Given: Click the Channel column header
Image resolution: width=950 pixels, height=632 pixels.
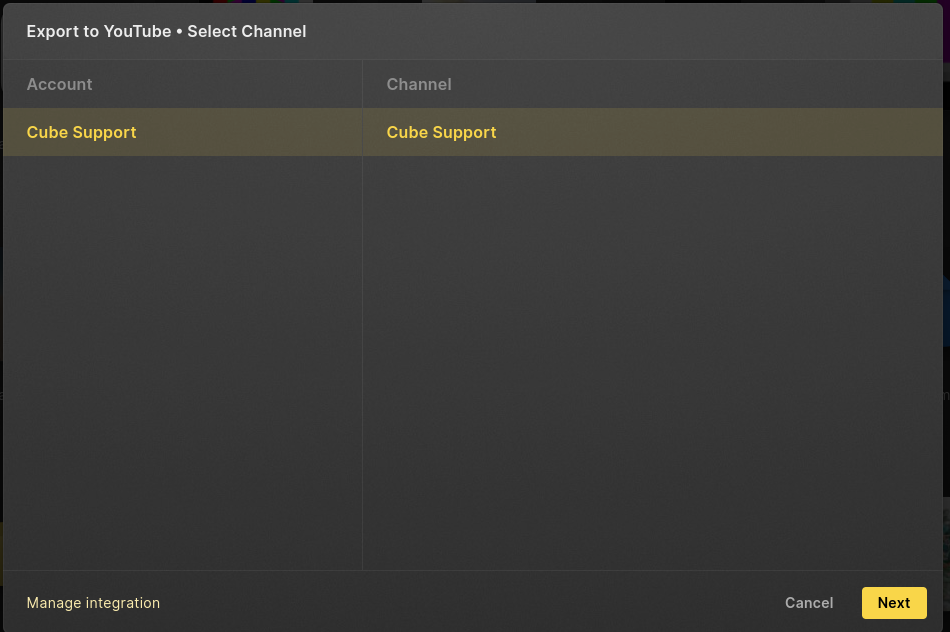Looking at the screenshot, I should [419, 84].
